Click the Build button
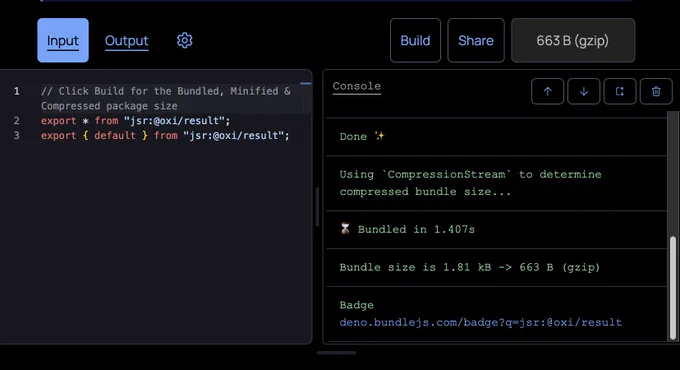 tap(415, 40)
